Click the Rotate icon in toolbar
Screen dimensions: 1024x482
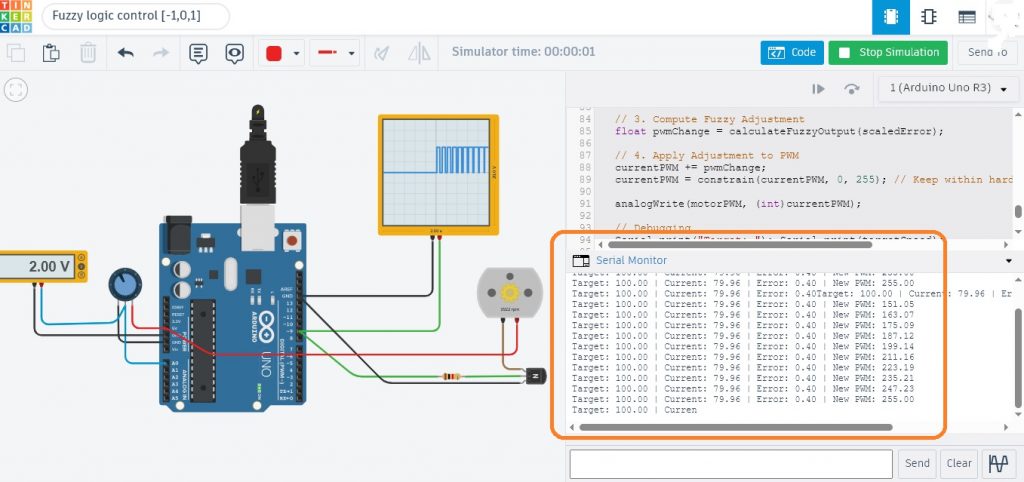point(382,53)
